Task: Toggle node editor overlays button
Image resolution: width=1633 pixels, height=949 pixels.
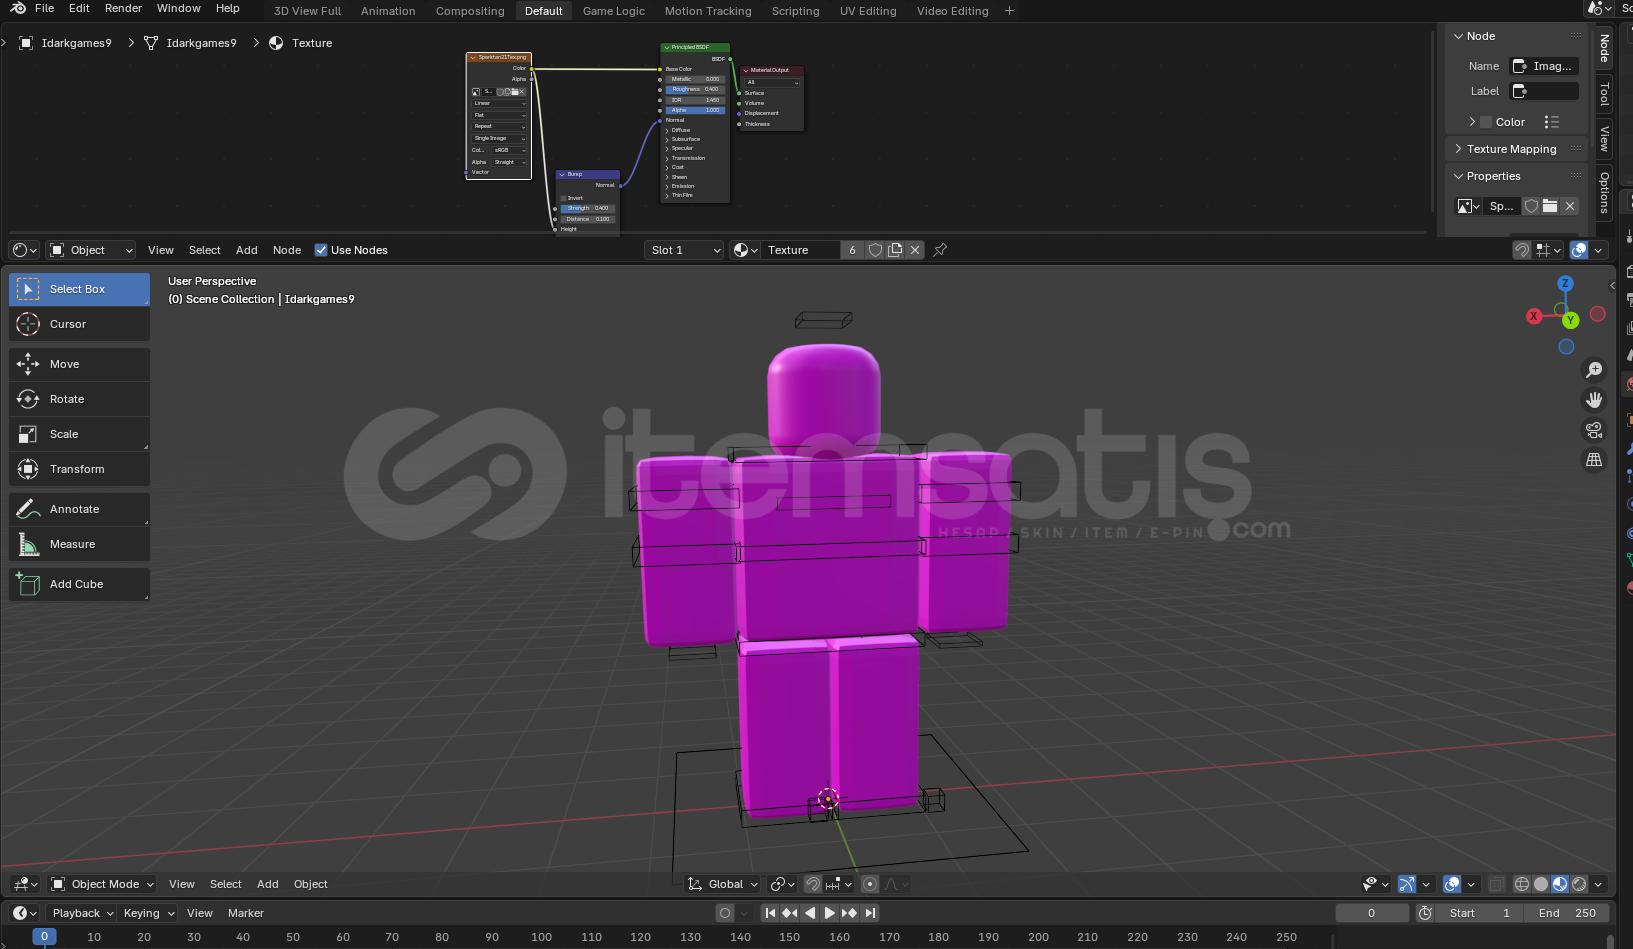Action: click(1579, 250)
